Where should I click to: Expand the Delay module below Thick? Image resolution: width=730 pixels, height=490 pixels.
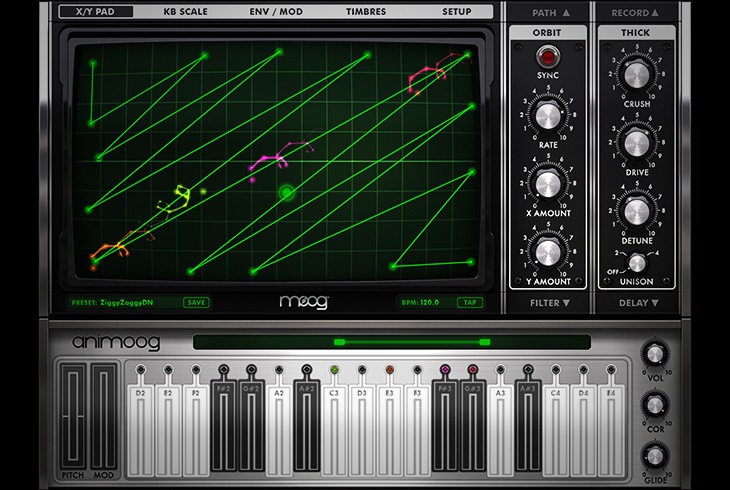pos(636,302)
